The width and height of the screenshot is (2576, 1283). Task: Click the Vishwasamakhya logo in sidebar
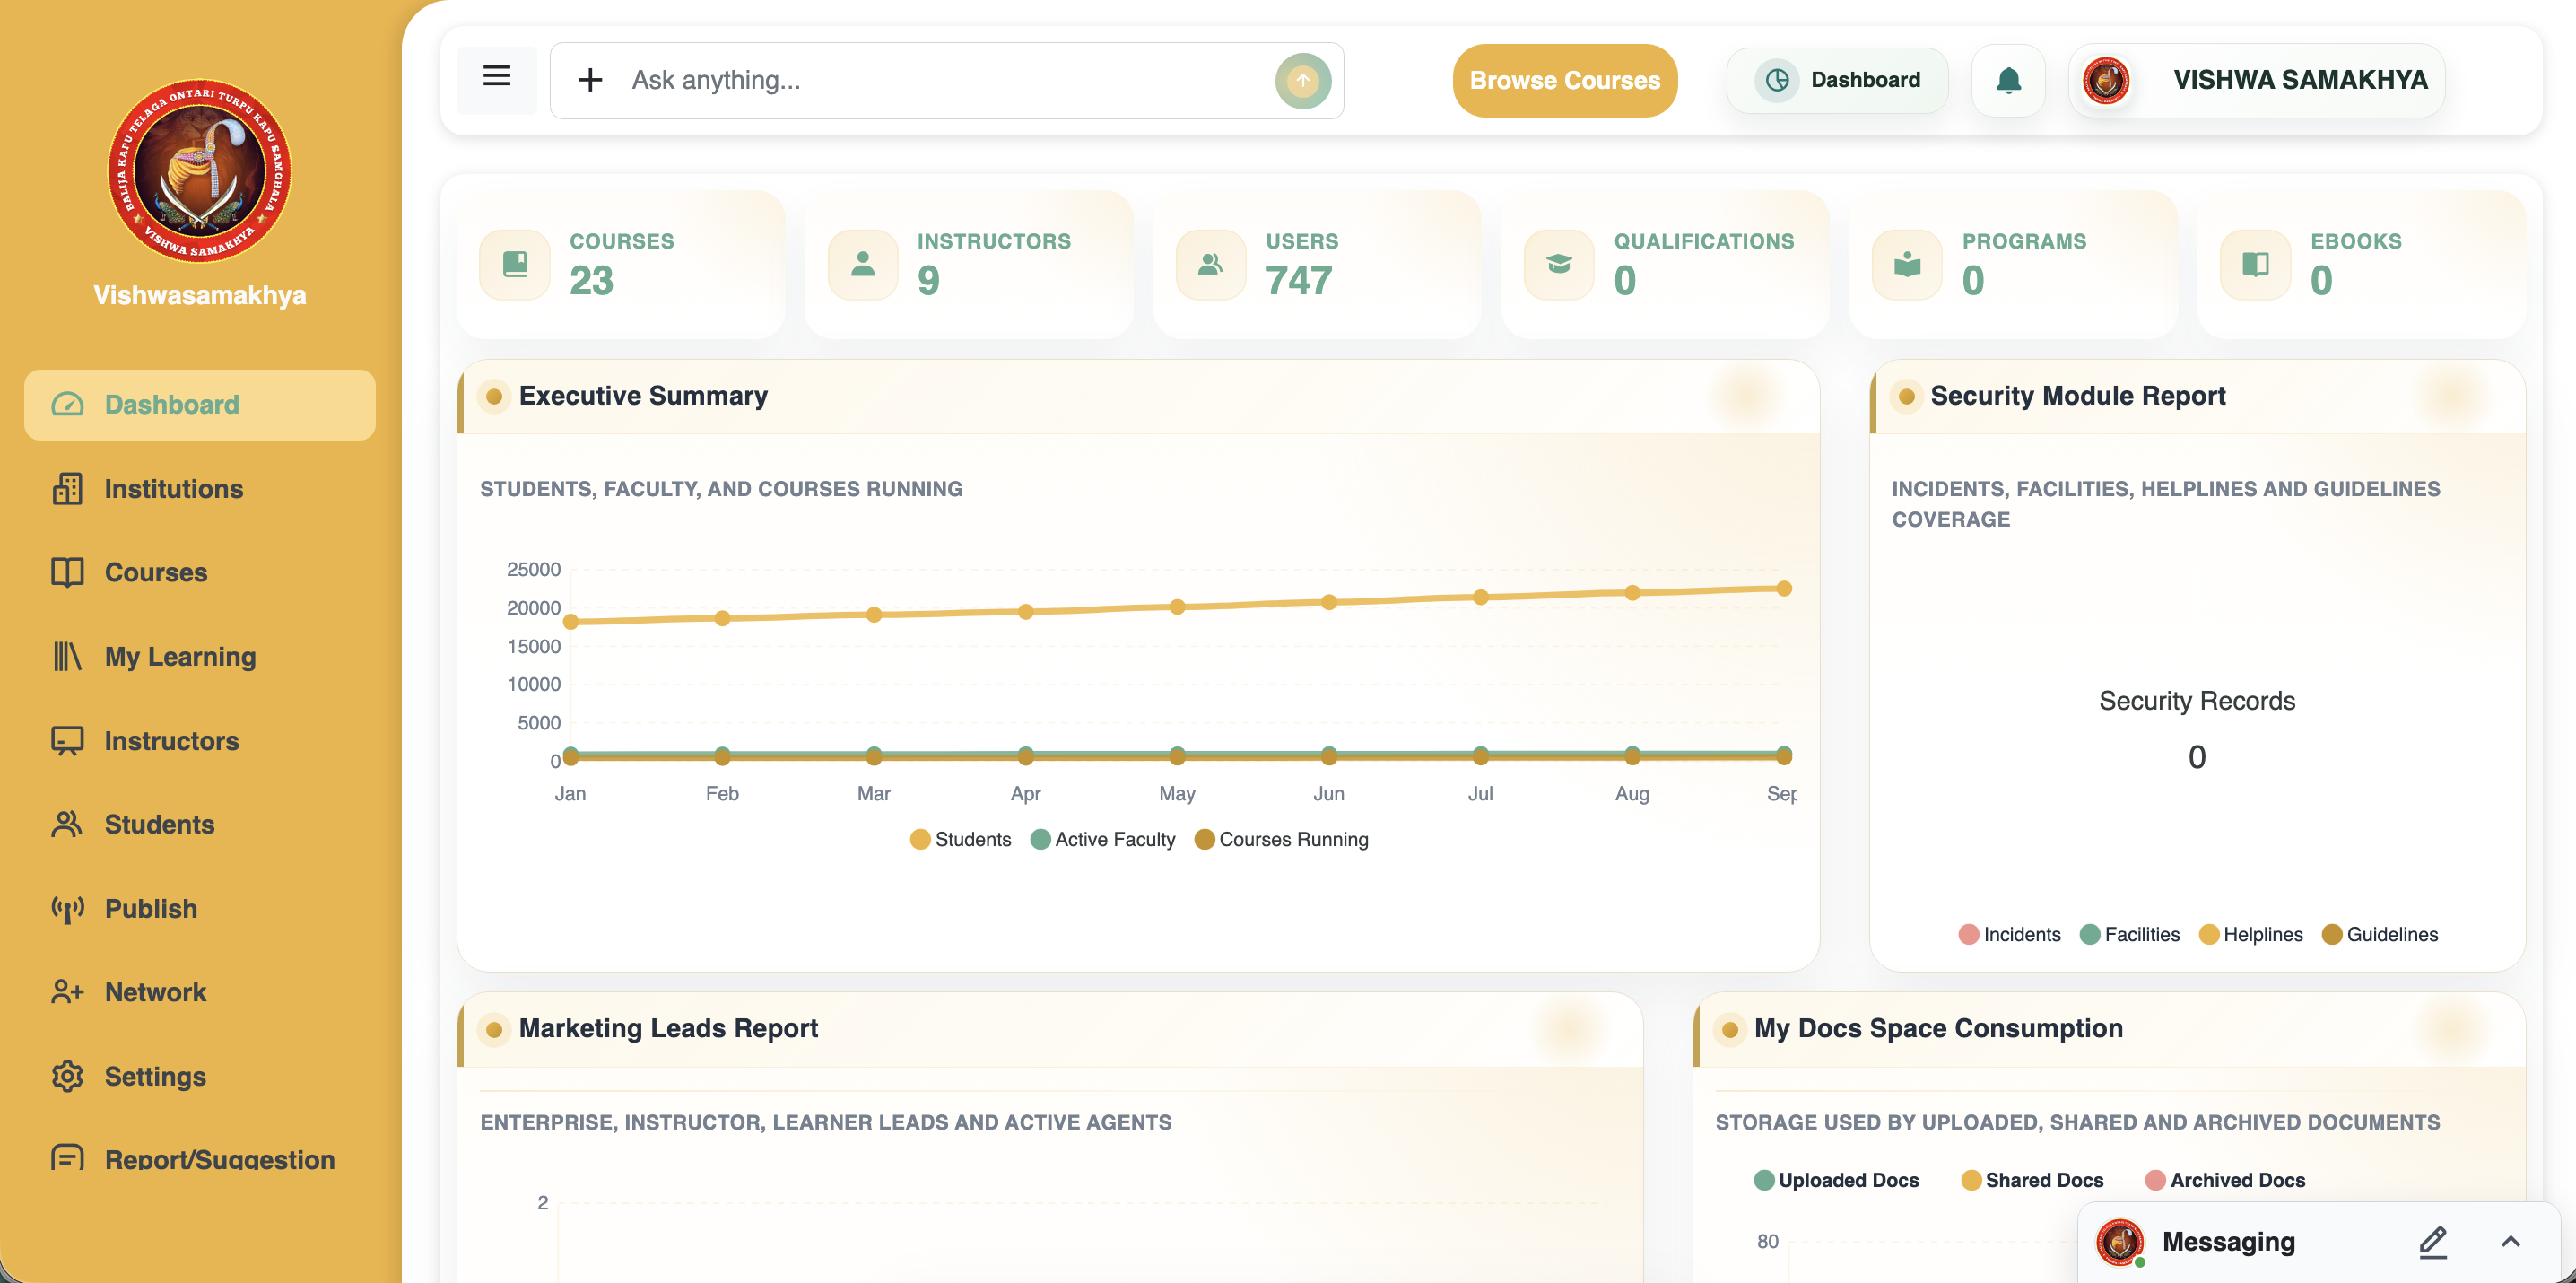200,170
